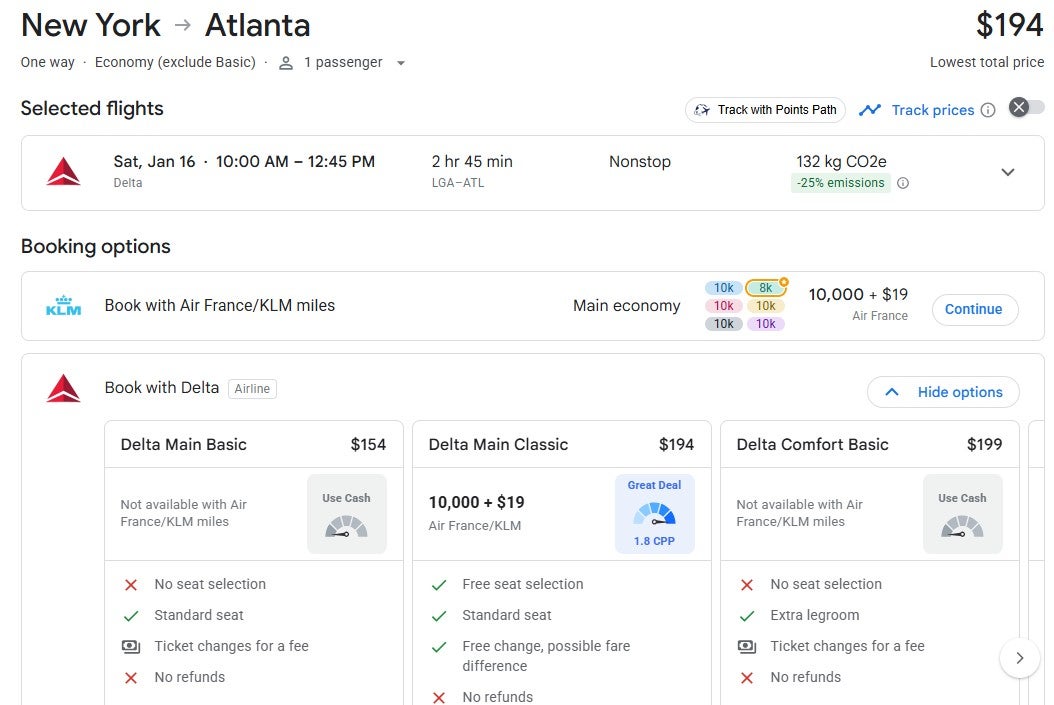Viewport: 1054px width, 705px height.
Task: Click the red X beside Comfort Basic No seat selection
Action: [747, 585]
